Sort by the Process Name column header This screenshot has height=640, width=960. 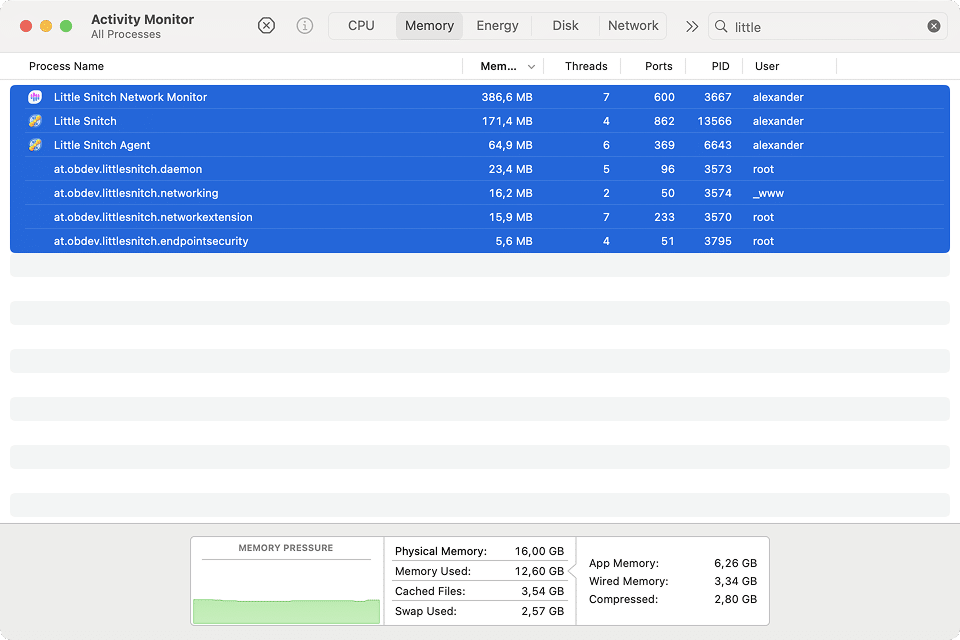click(66, 66)
